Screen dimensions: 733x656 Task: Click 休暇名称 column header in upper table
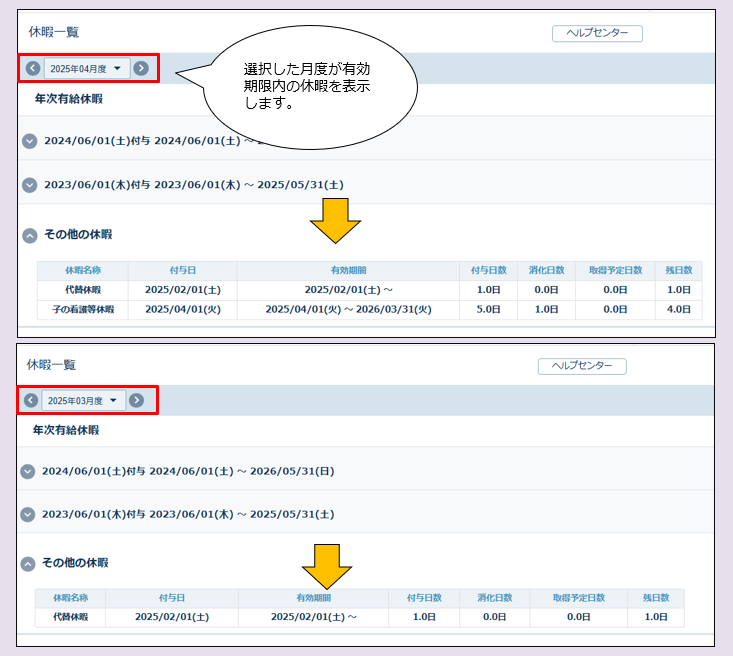(x=83, y=270)
